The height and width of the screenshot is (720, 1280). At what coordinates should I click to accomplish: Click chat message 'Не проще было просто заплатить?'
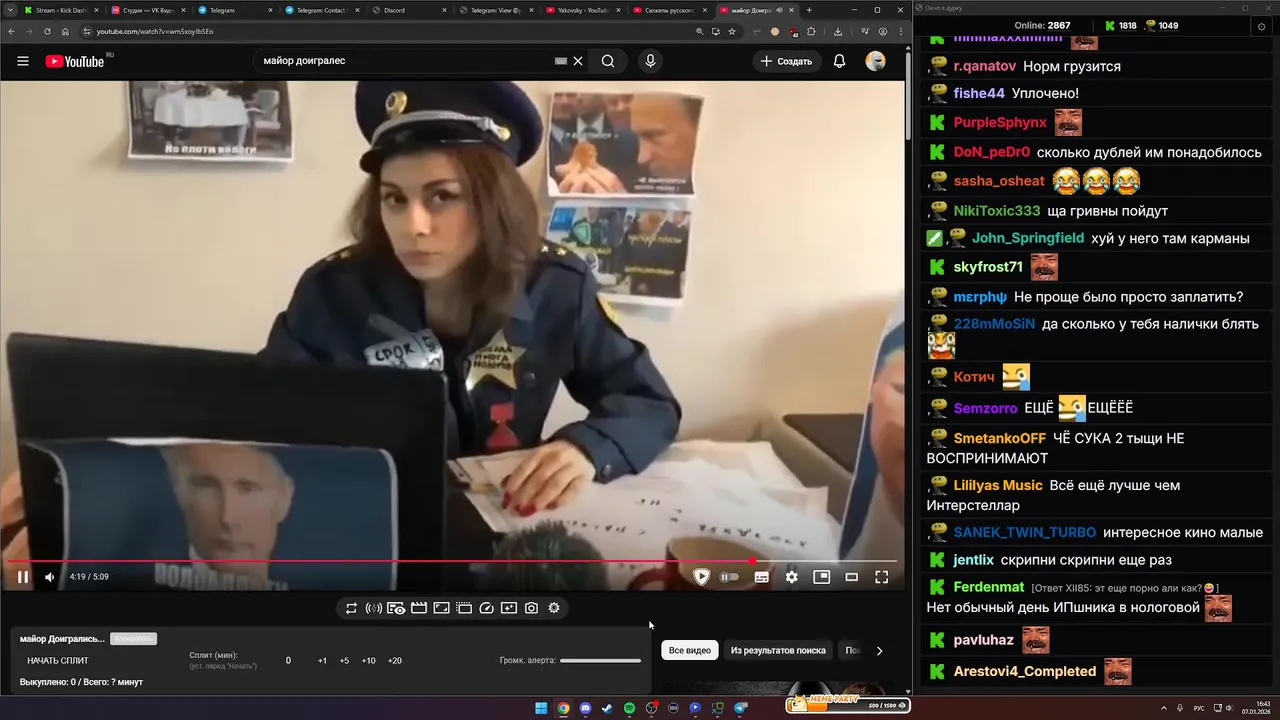(1128, 297)
